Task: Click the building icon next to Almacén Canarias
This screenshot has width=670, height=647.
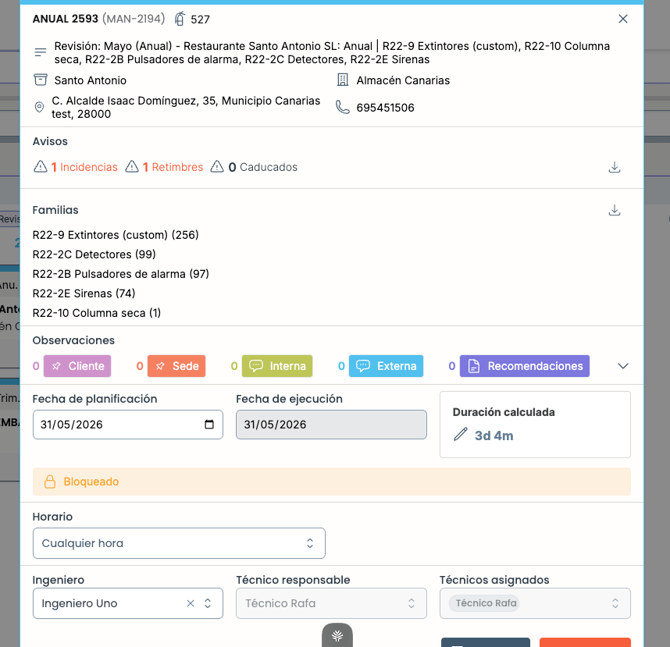Action: pyautogui.click(x=342, y=80)
